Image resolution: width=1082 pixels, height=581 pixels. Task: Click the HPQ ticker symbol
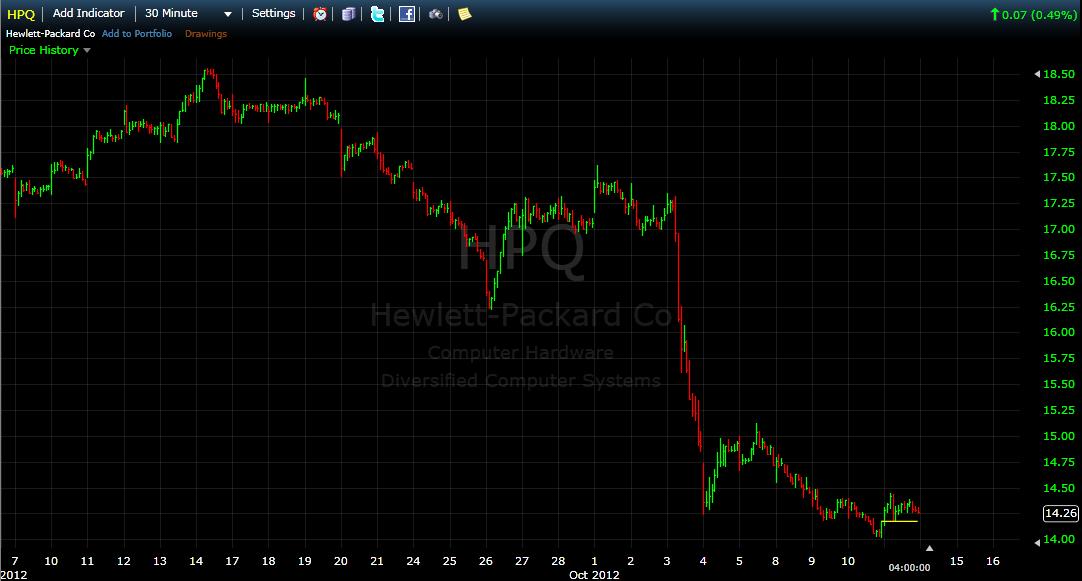tap(20, 14)
